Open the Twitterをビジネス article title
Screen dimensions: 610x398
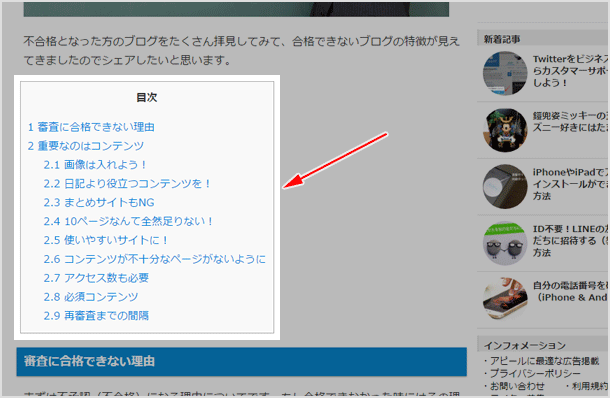570,71
